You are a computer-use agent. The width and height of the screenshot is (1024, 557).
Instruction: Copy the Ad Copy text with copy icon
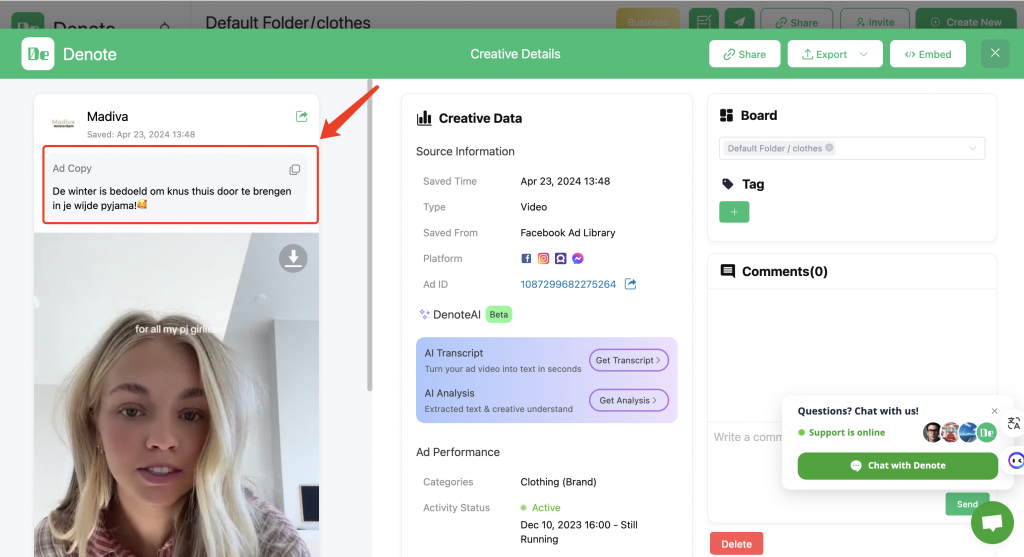295,170
